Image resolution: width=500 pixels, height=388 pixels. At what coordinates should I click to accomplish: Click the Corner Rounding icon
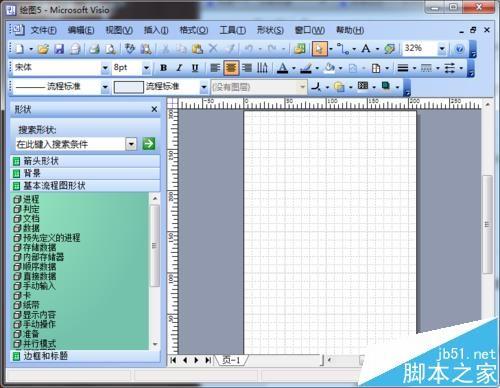click(x=315, y=87)
